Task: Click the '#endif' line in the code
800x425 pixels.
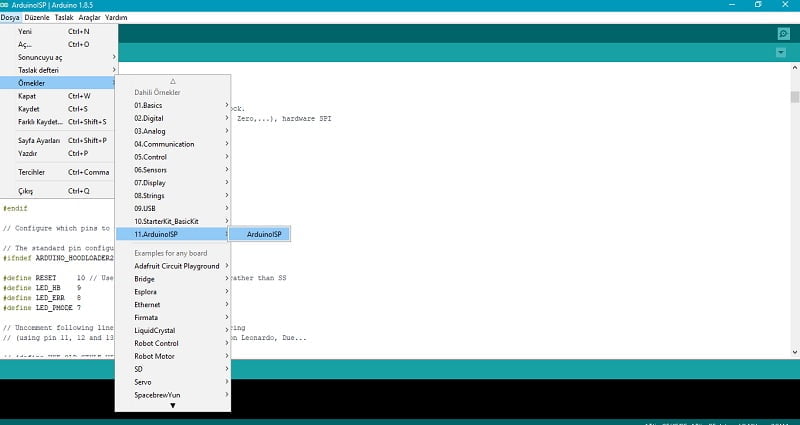Action: point(15,208)
